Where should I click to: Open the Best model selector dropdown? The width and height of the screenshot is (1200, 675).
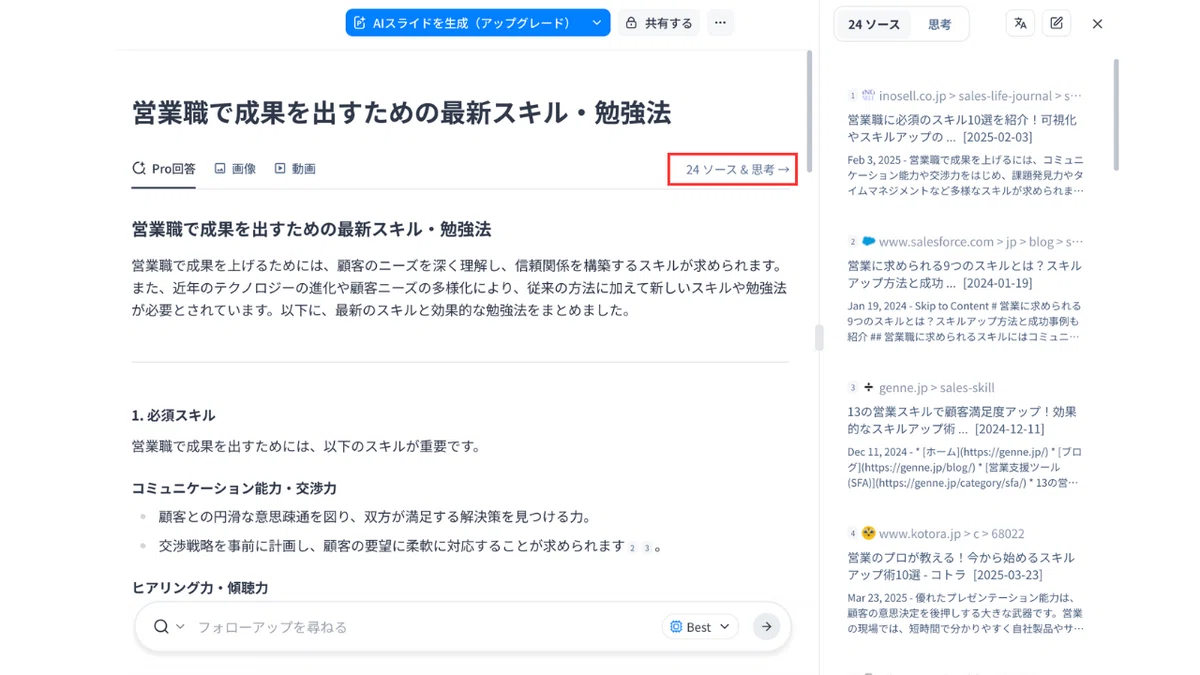699,627
